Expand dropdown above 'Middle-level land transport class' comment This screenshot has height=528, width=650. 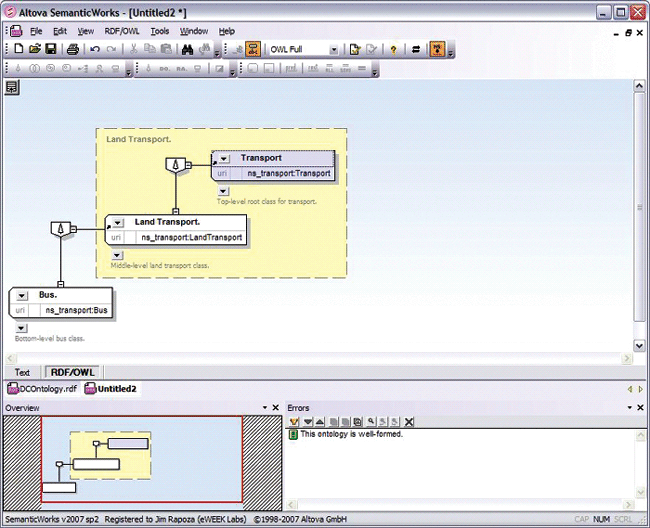click(117, 255)
